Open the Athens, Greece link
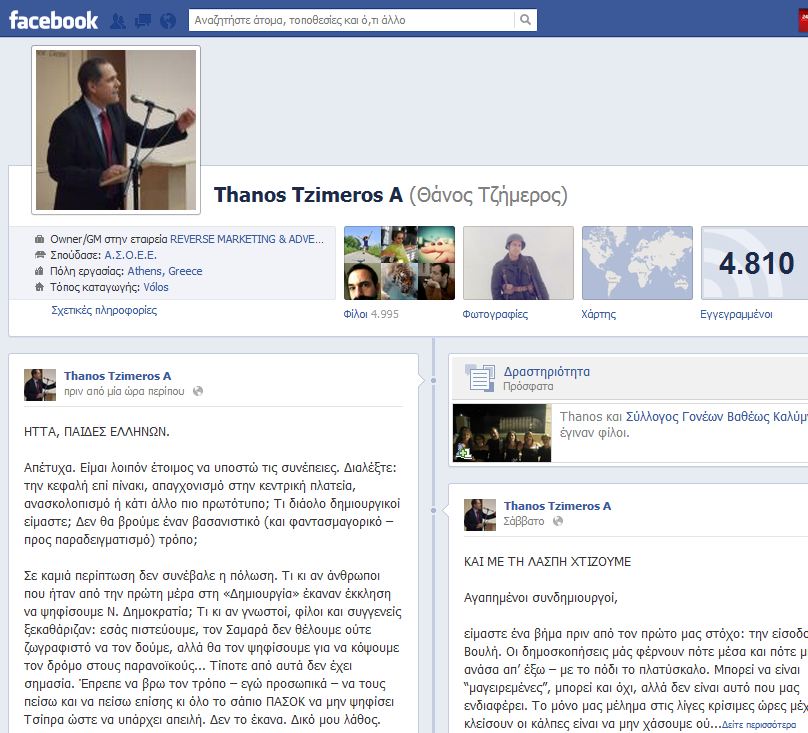 click(164, 271)
